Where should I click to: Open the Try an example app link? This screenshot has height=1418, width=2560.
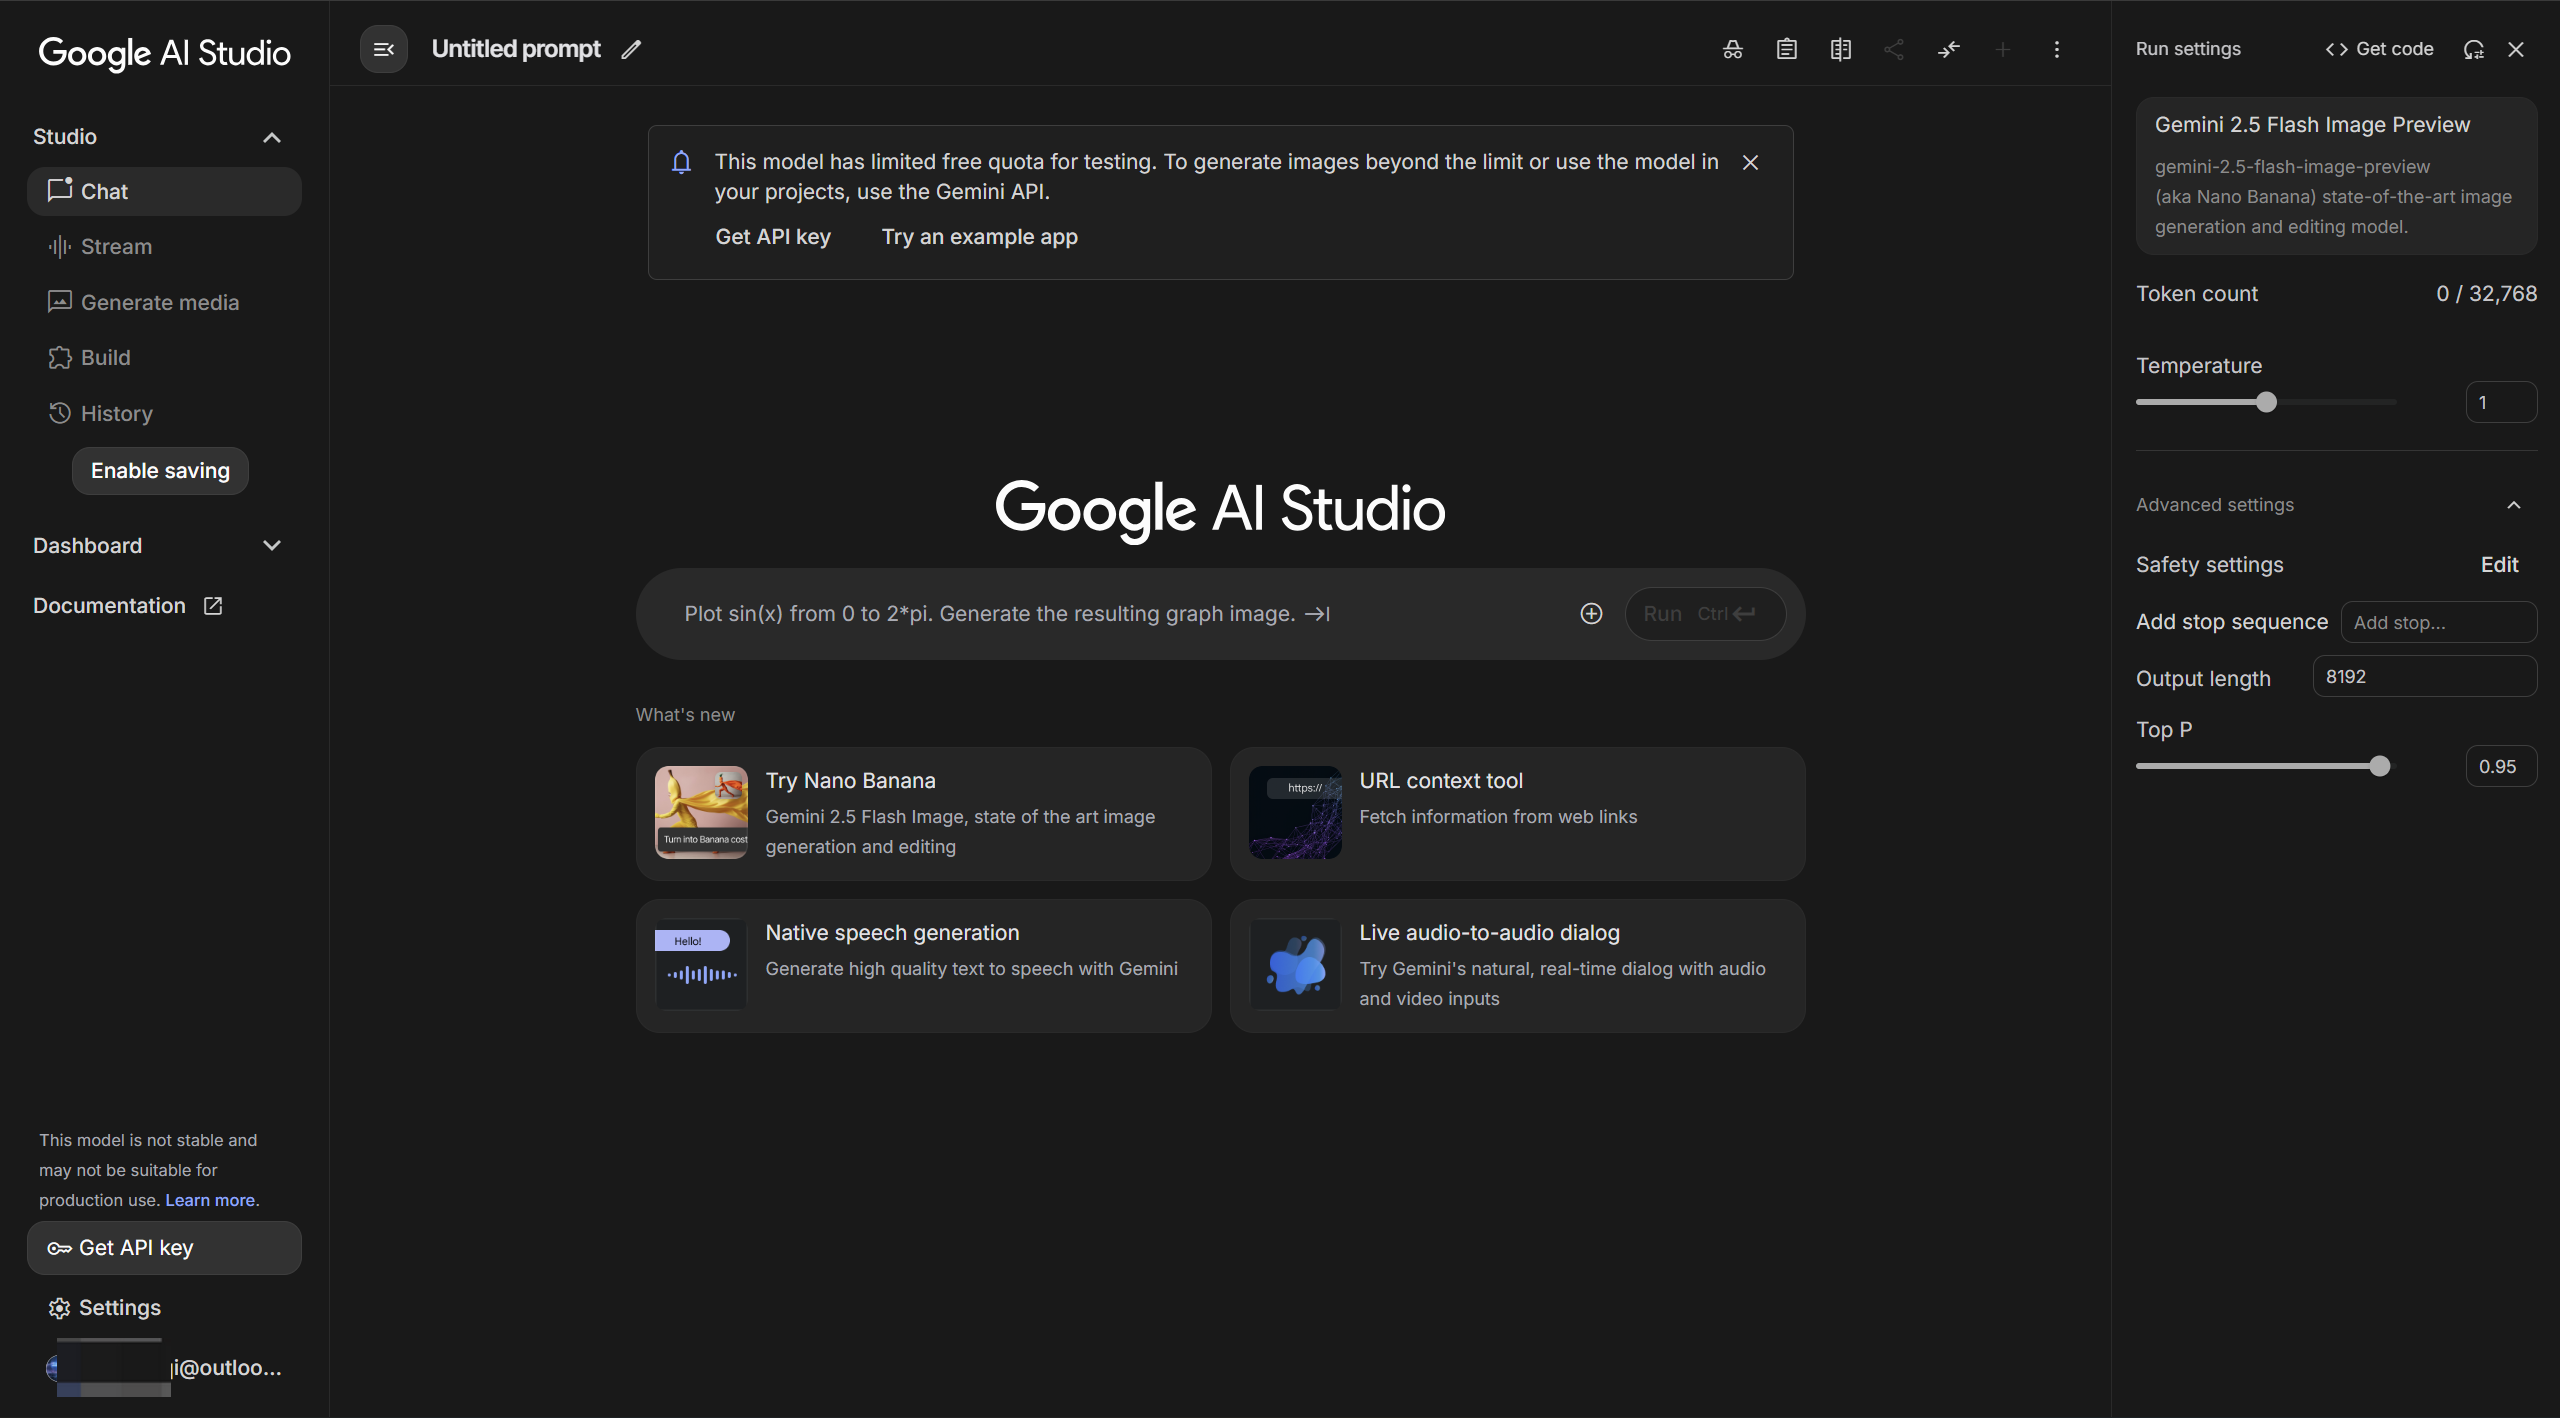(x=979, y=237)
